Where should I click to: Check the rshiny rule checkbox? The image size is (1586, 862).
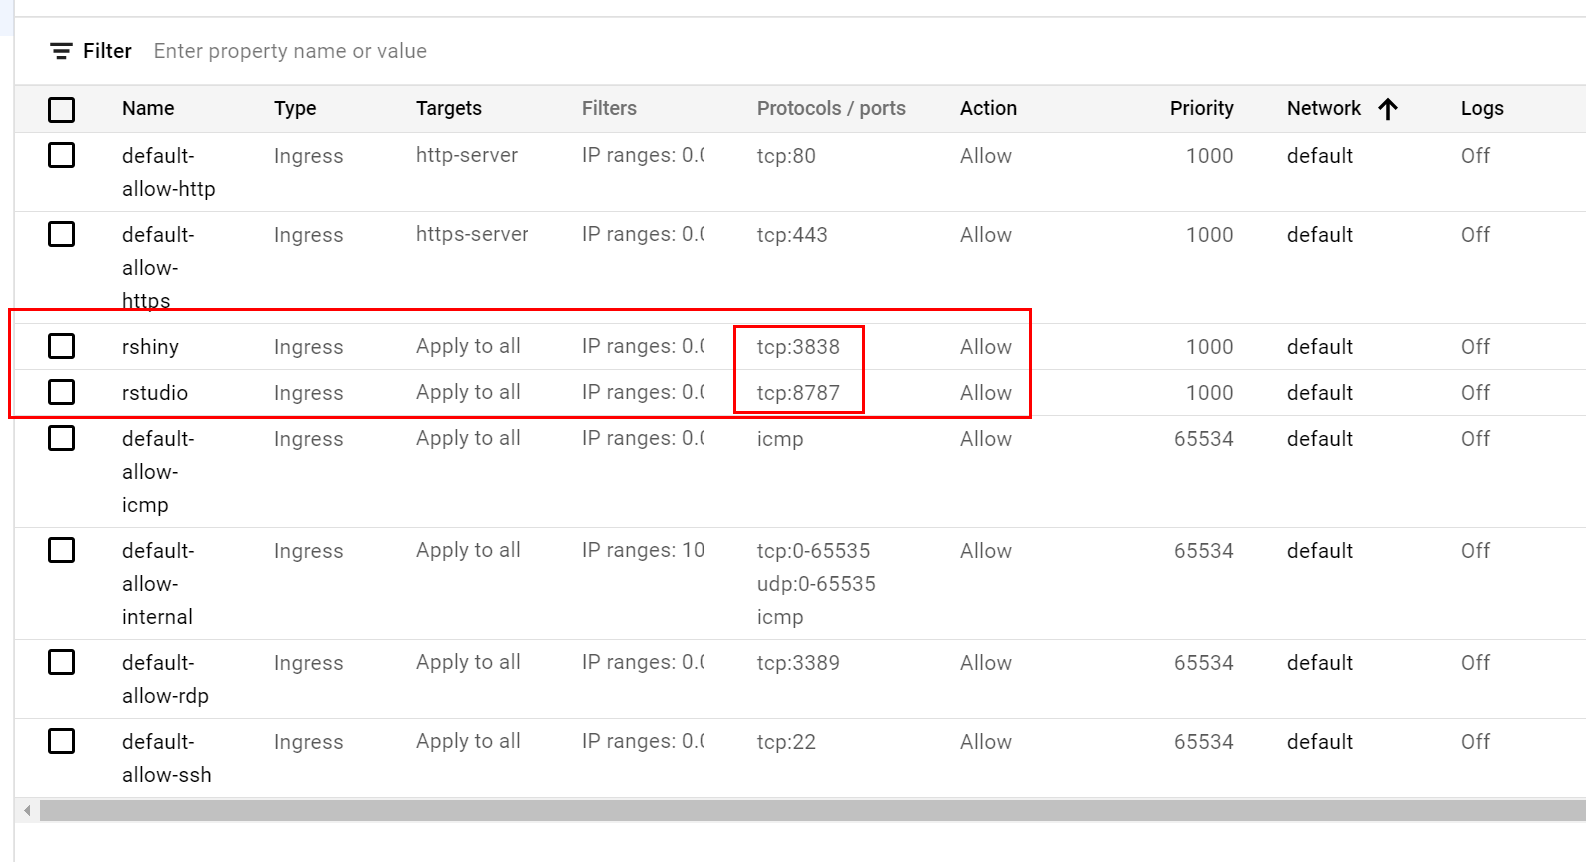[62, 346]
